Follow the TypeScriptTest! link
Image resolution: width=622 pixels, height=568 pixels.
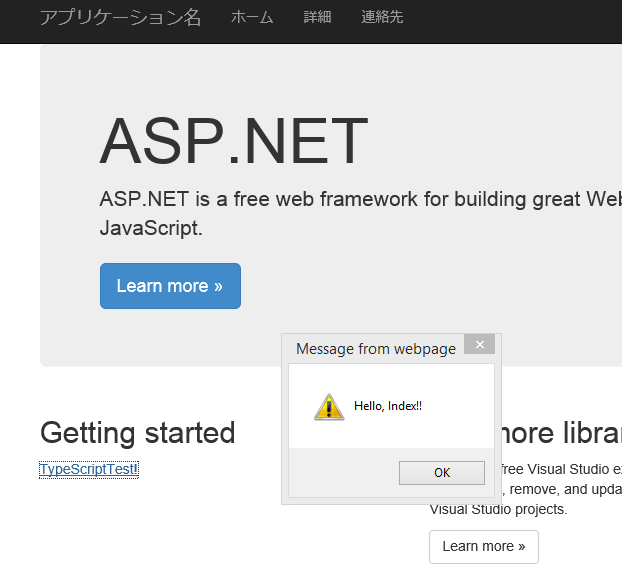pyautogui.click(x=89, y=469)
